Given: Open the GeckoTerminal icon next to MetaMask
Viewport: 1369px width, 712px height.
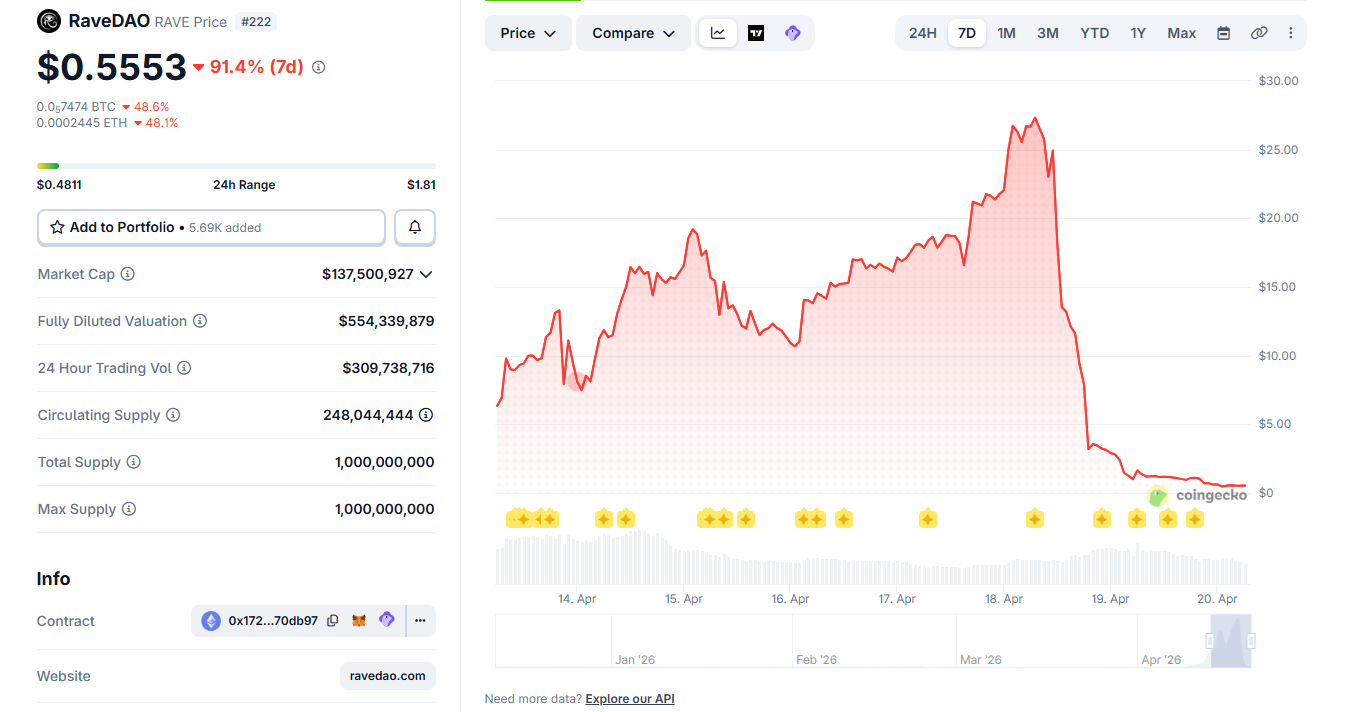Looking at the screenshot, I should [387, 620].
